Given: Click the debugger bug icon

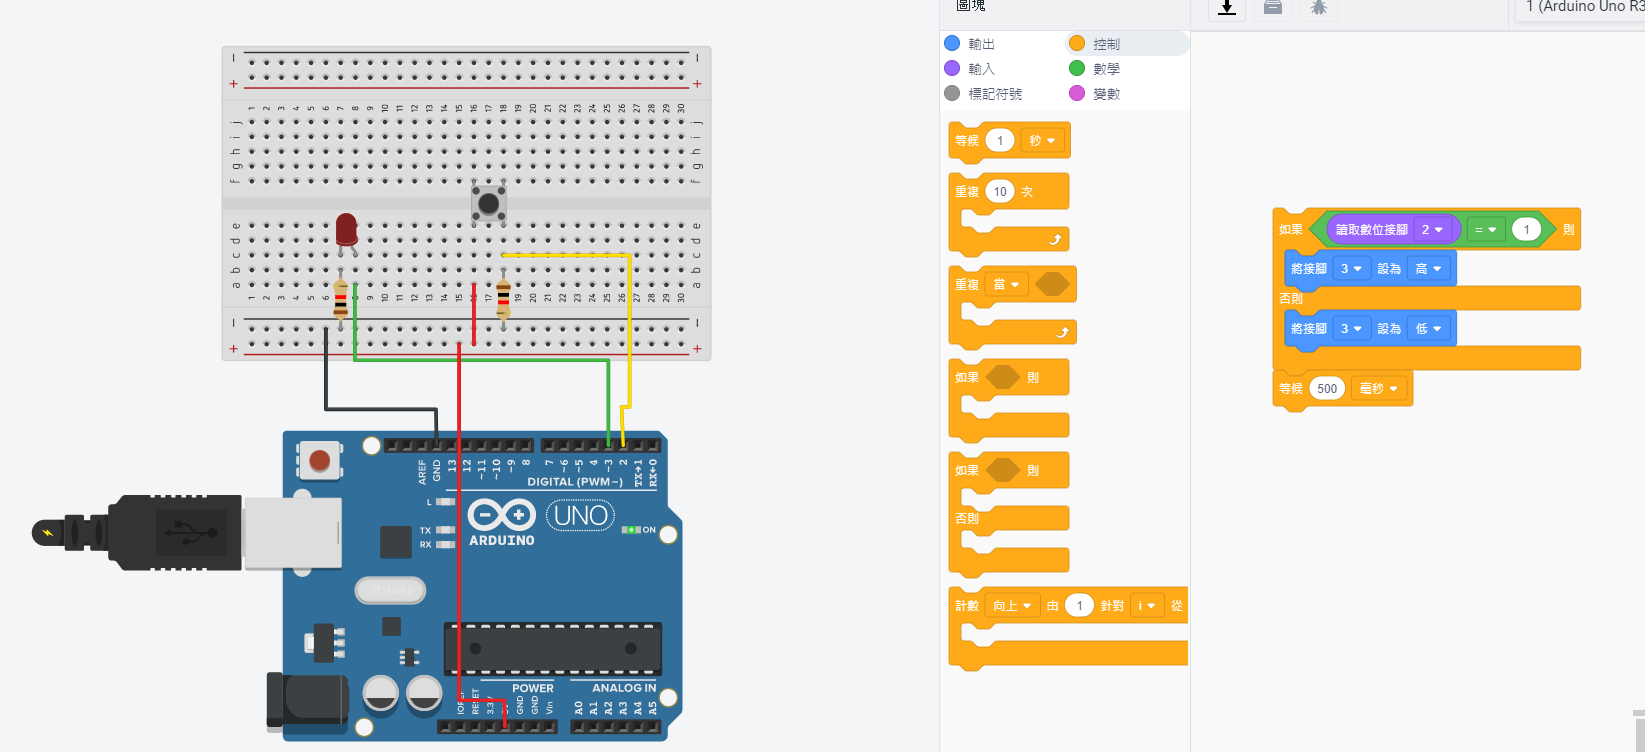Looking at the screenshot, I should [1319, 8].
